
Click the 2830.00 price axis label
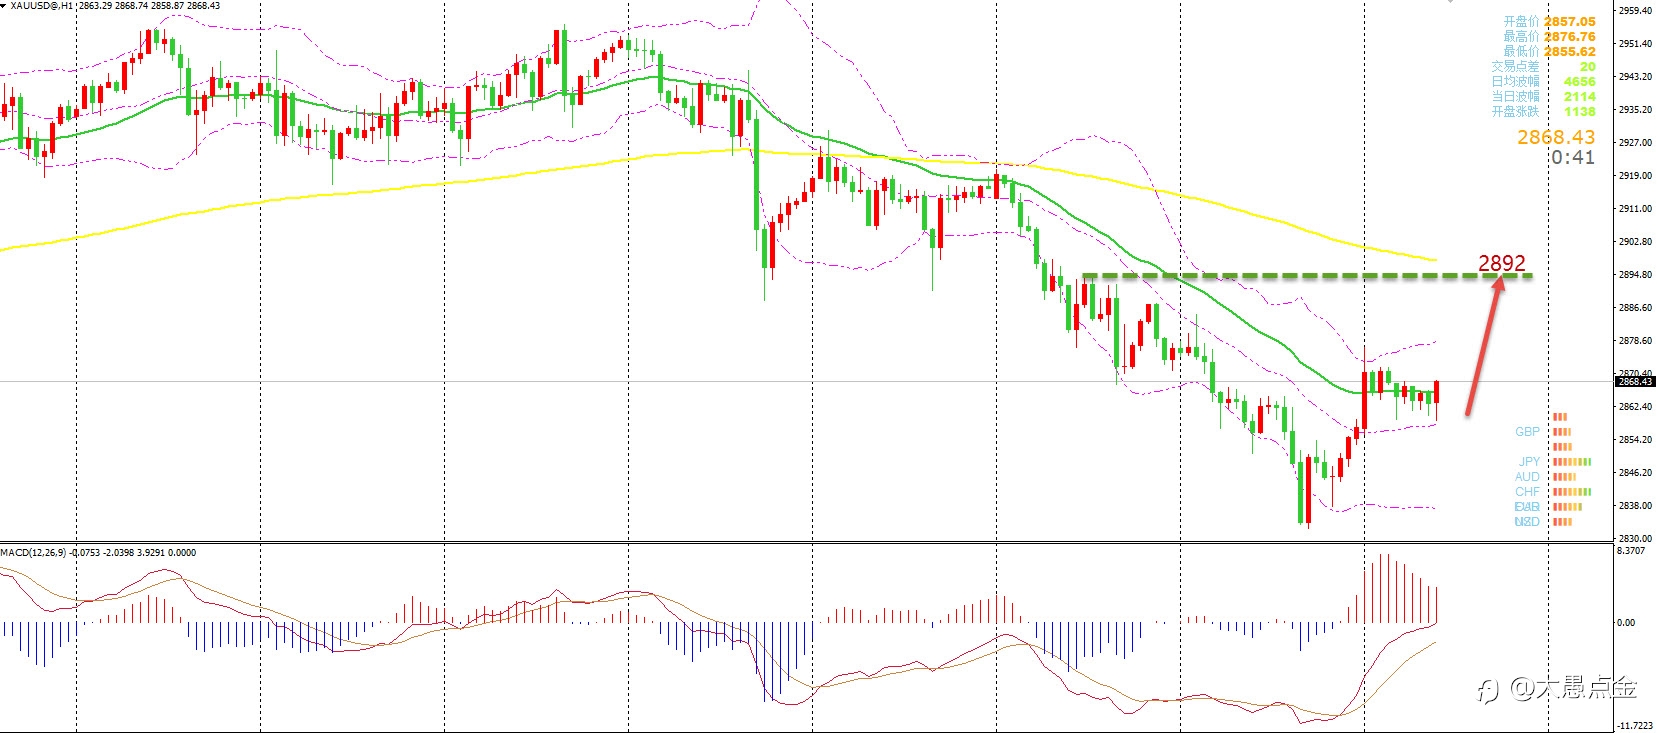pos(1634,538)
